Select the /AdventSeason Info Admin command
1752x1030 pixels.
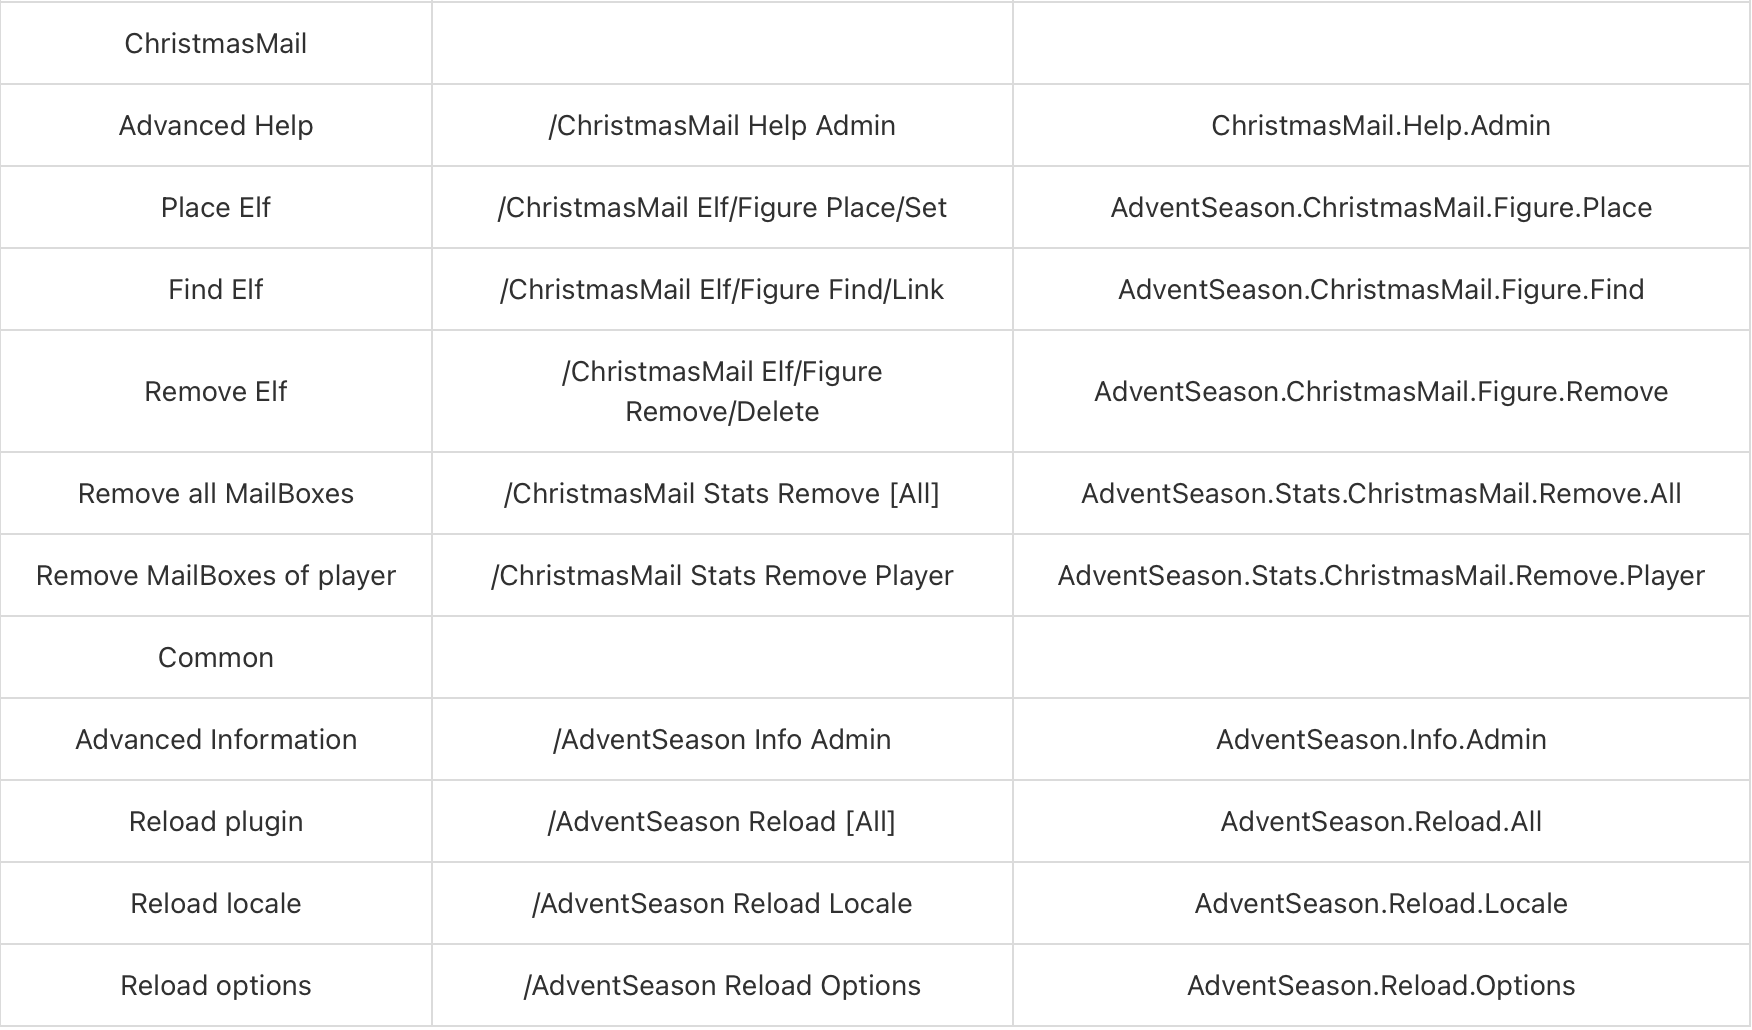coord(722,740)
